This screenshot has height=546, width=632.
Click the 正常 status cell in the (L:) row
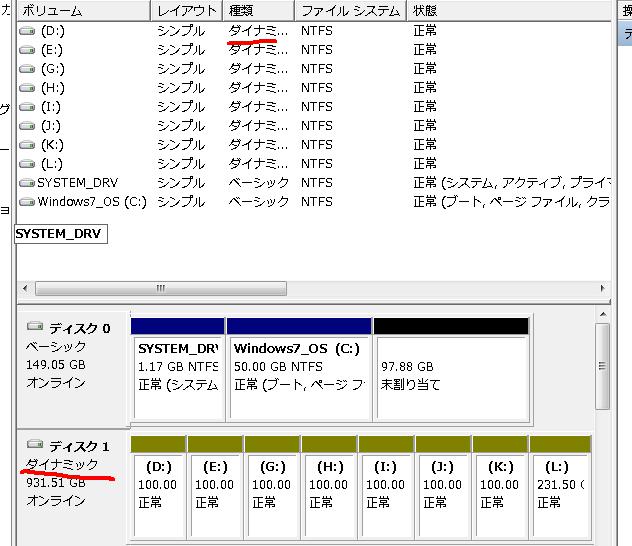pyautogui.click(x=425, y=164)
